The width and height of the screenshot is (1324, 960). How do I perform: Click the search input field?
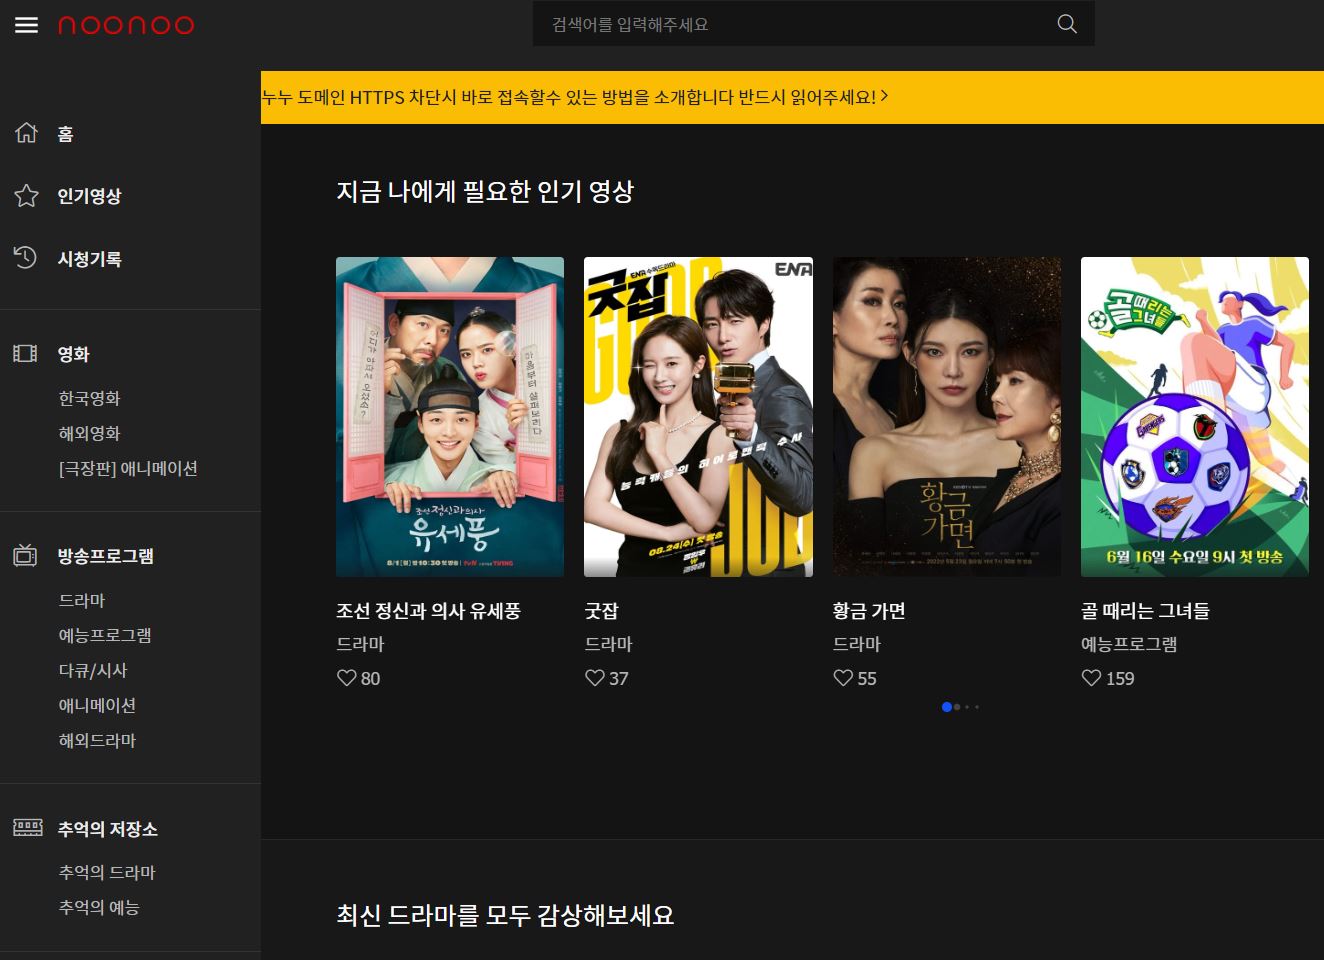pos(813,24)
